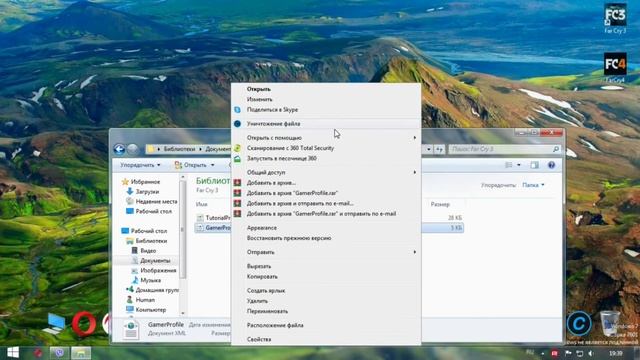
Task: Open the Explorer folder taskbar icon
Action: 81,353
